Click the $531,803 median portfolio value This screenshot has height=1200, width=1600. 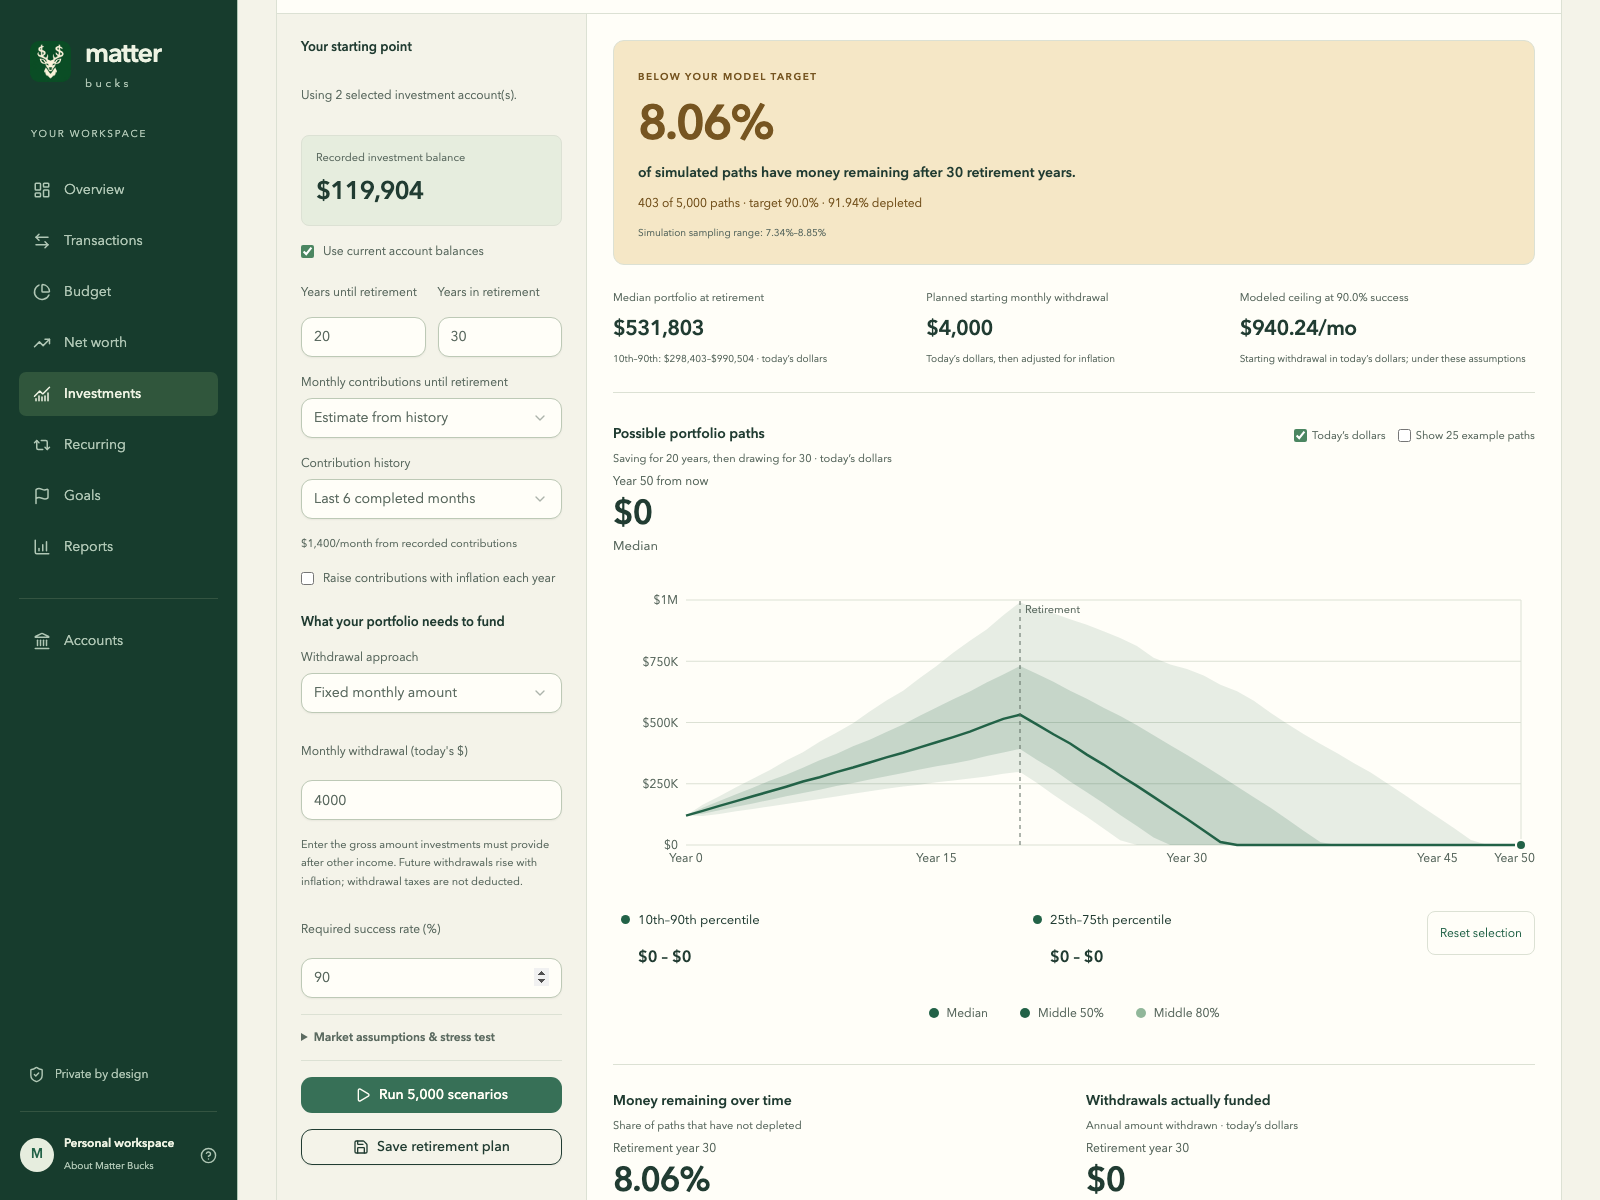tap(658, 328)
